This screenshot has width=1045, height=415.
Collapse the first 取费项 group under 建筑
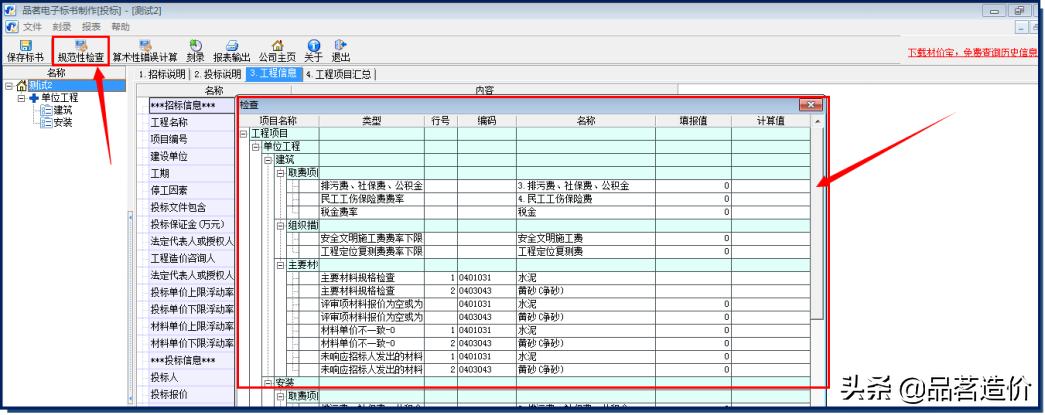(x=281, y=173)
